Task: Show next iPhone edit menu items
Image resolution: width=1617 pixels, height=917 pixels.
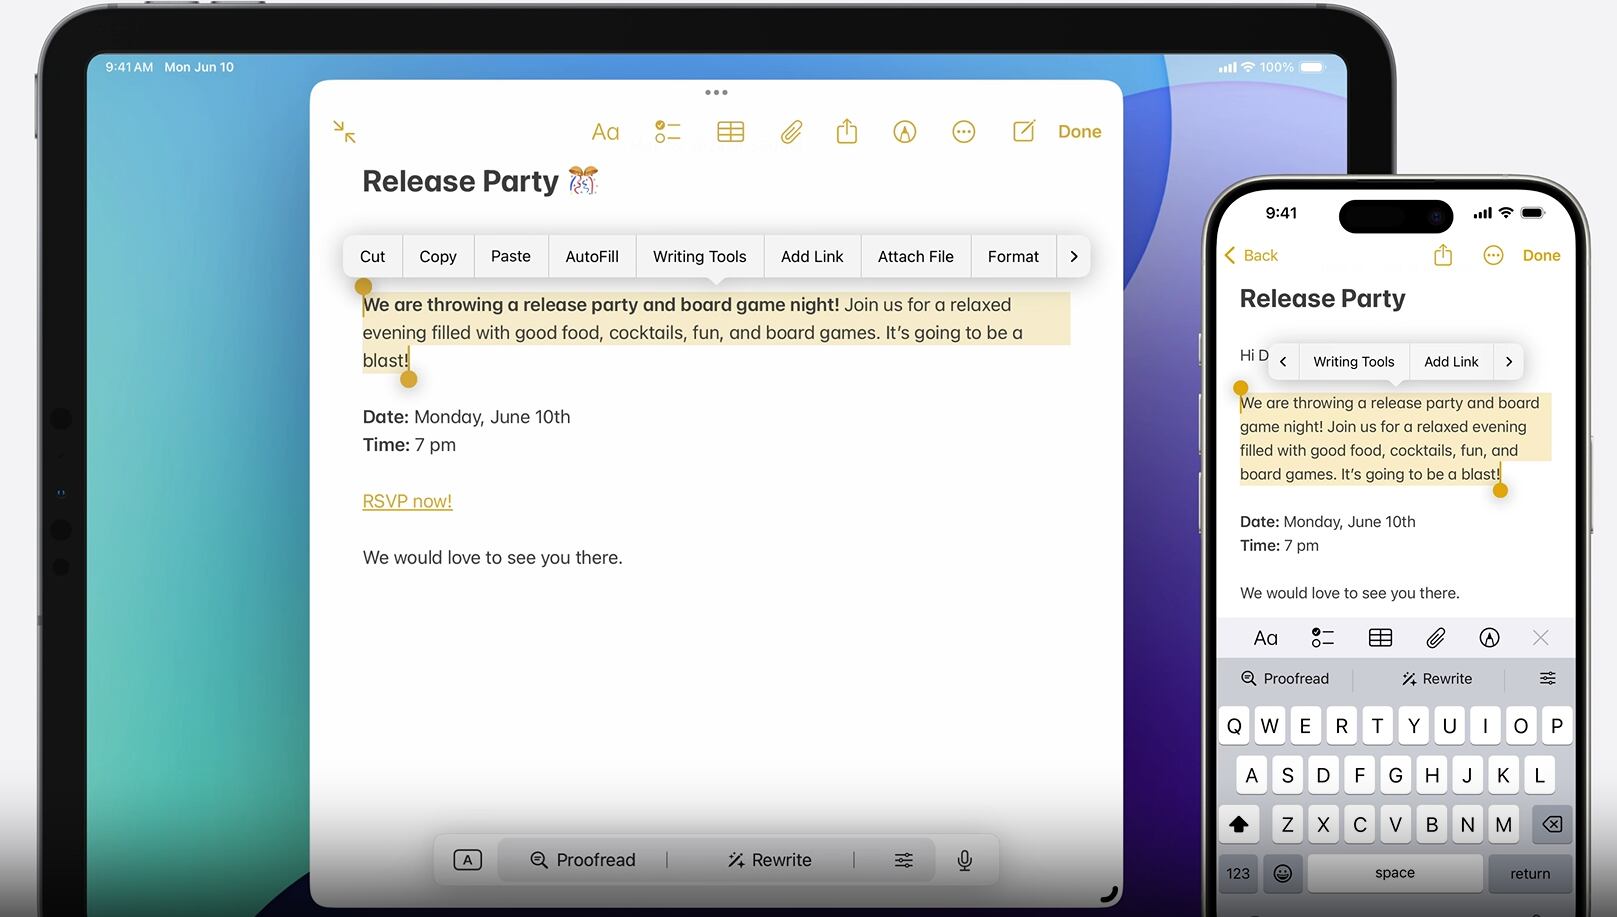Action: pos(1509,362)
